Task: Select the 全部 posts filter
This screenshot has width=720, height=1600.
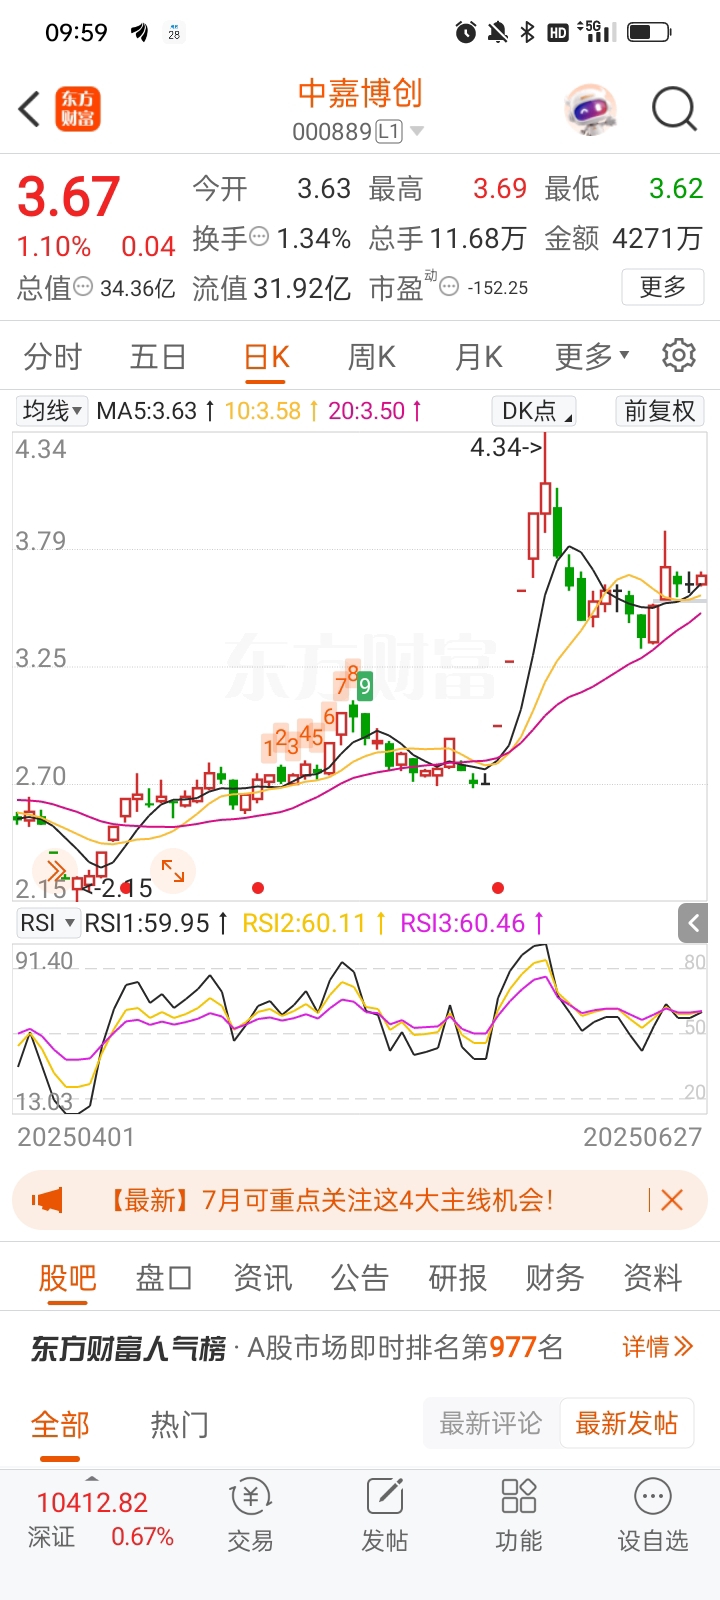Action: pyautogui.click(x=60, y=1424)
